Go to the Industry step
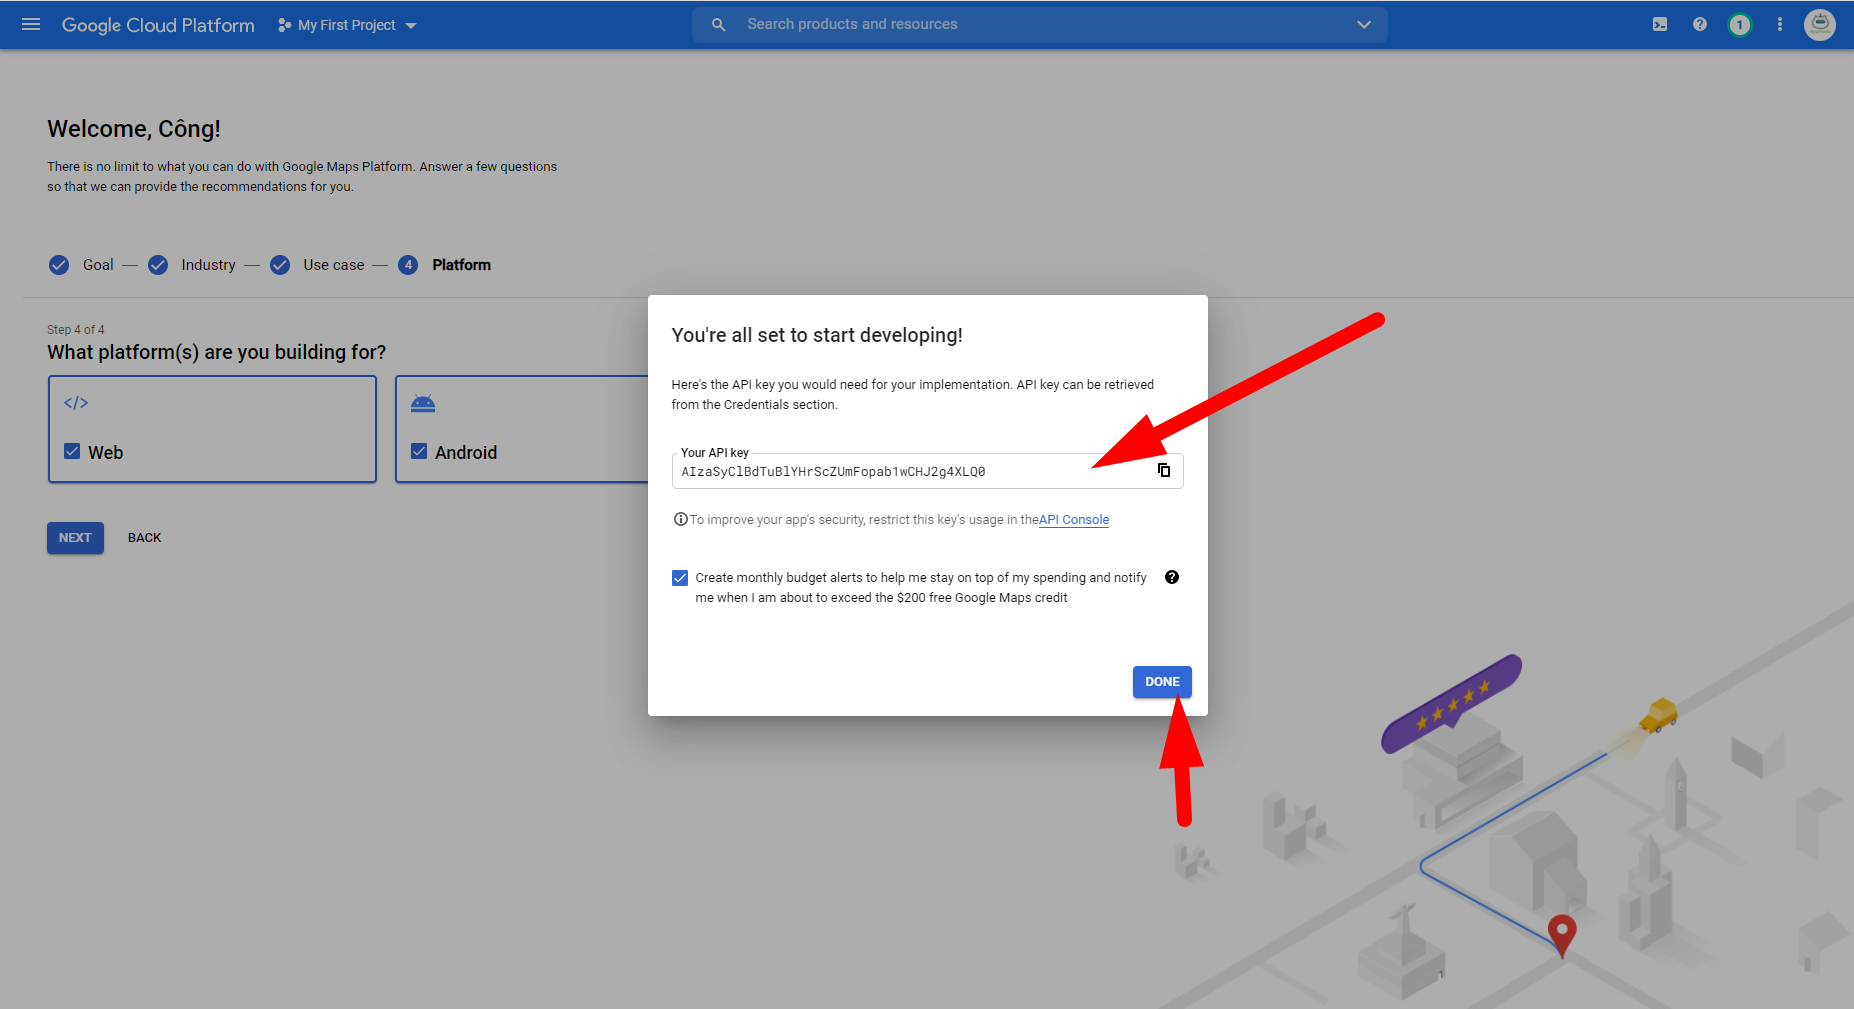The height and width of the screenshot is (1009, 1854). (208, 265)
